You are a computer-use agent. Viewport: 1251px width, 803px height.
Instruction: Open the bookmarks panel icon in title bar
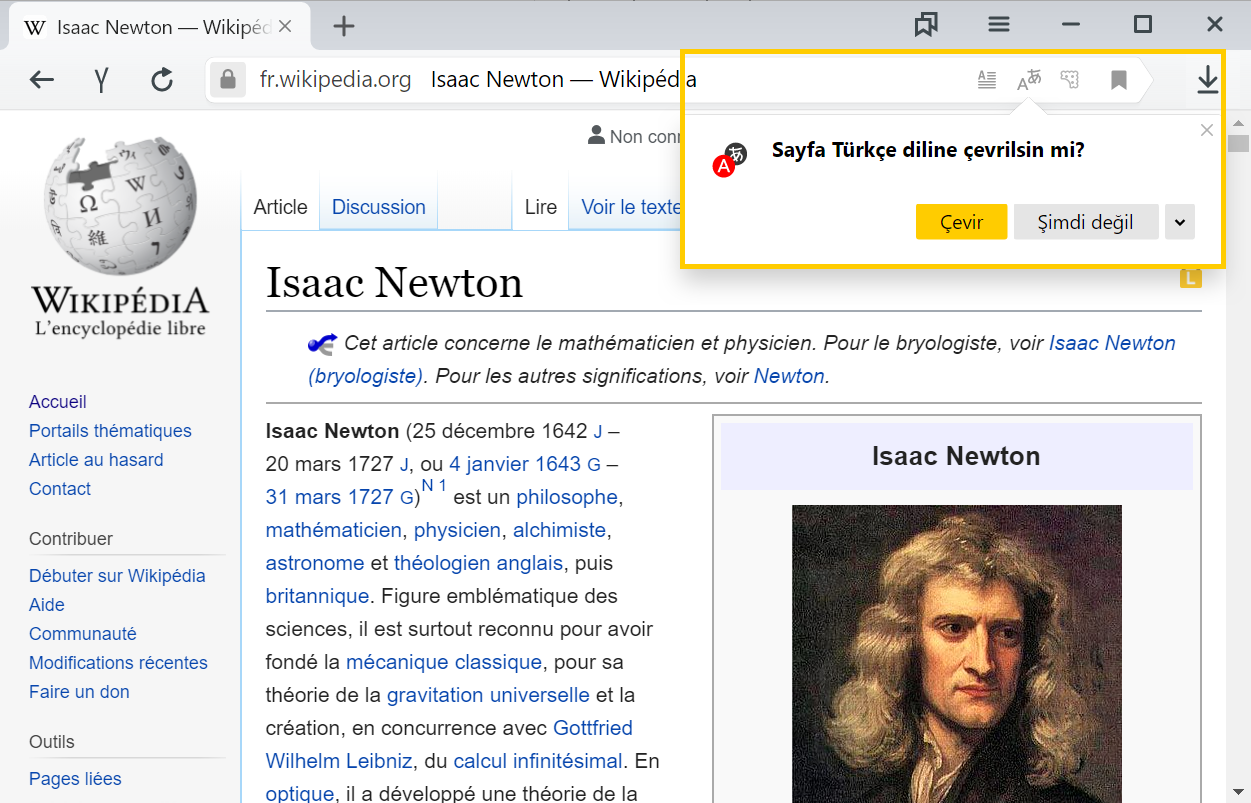(x=926, y=25)
